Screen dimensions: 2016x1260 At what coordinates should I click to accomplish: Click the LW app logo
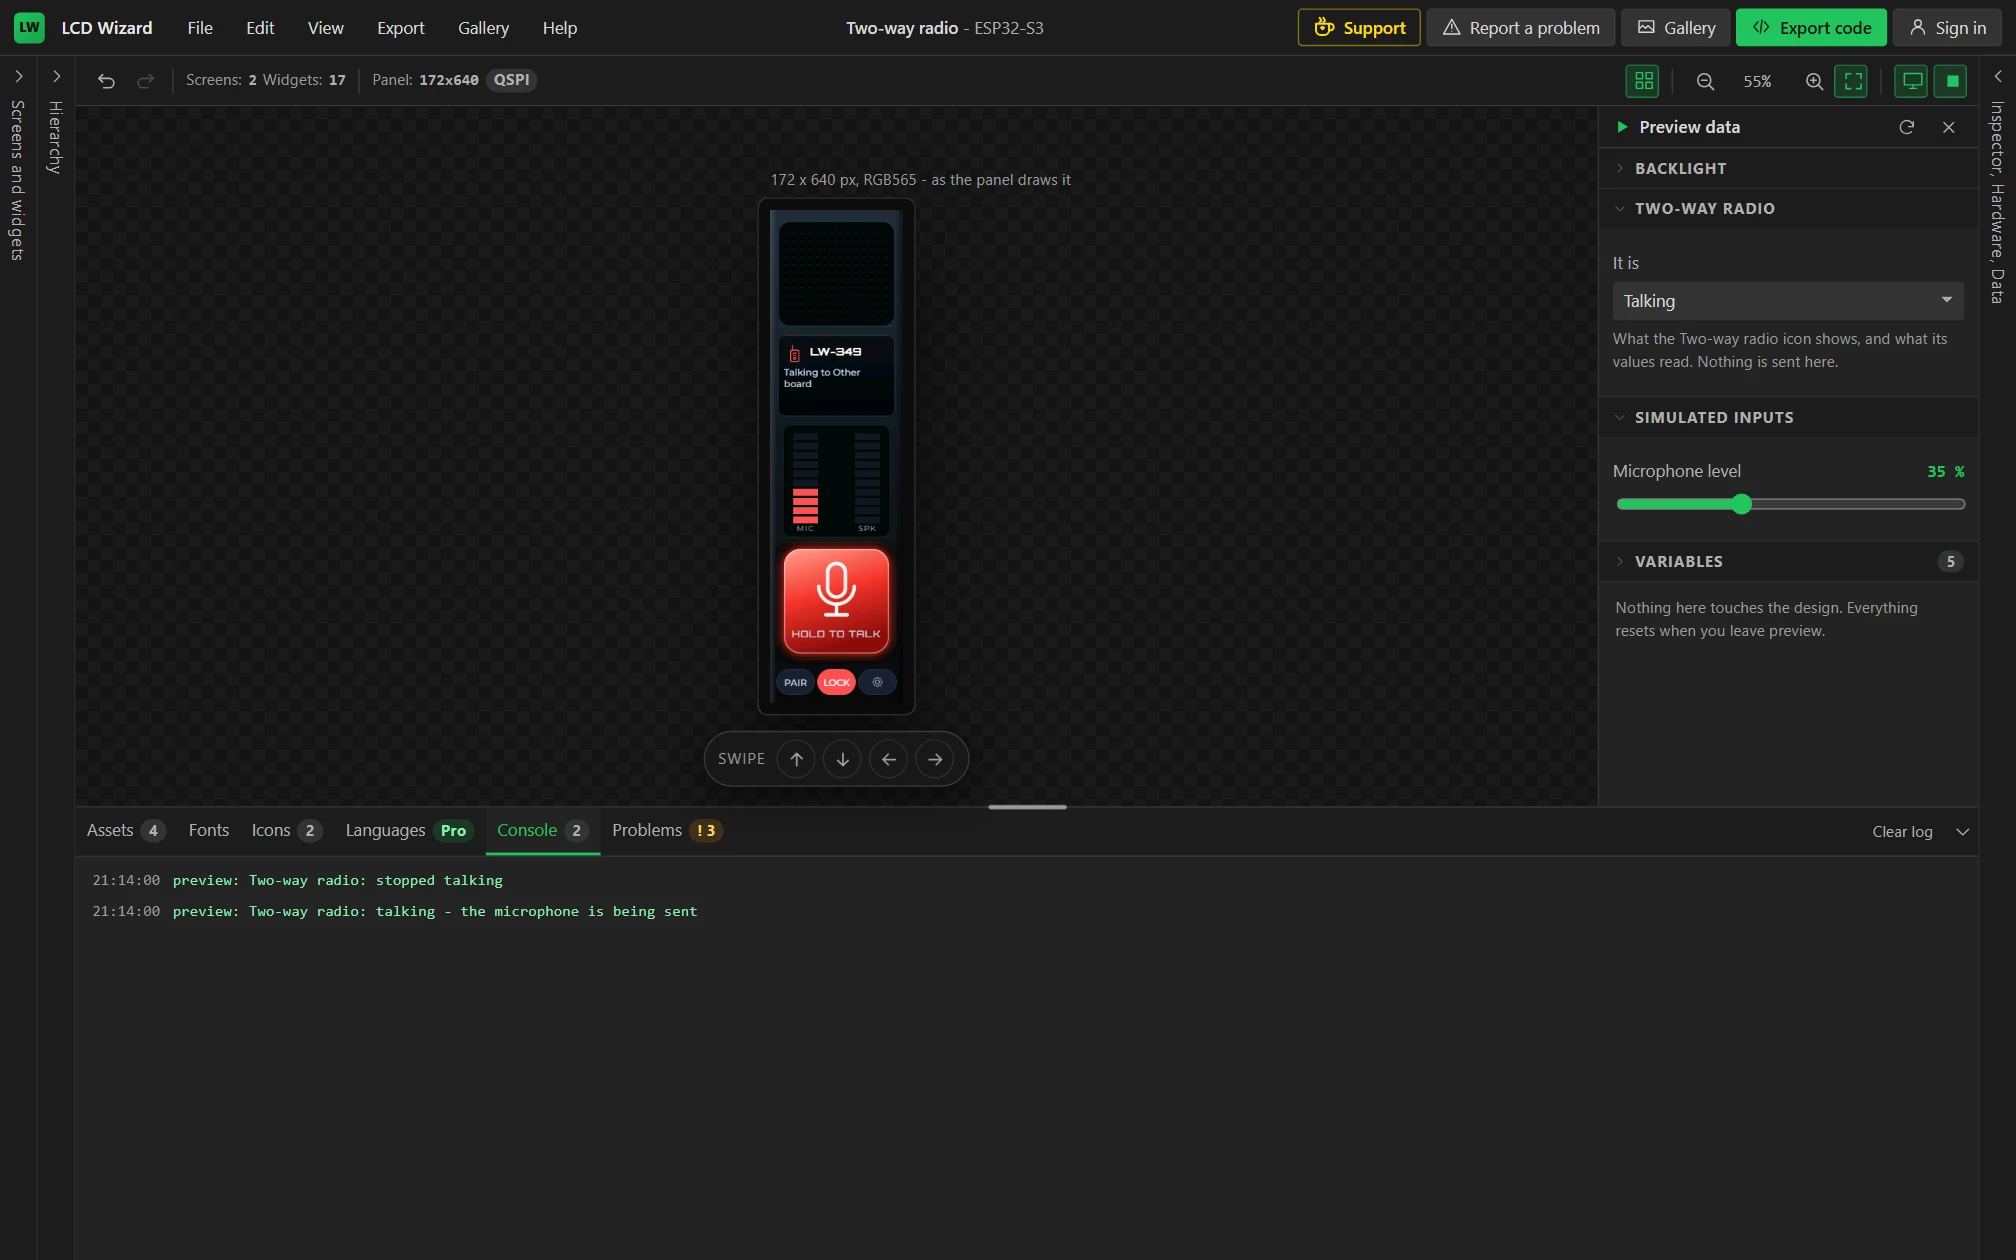(29, 28)
